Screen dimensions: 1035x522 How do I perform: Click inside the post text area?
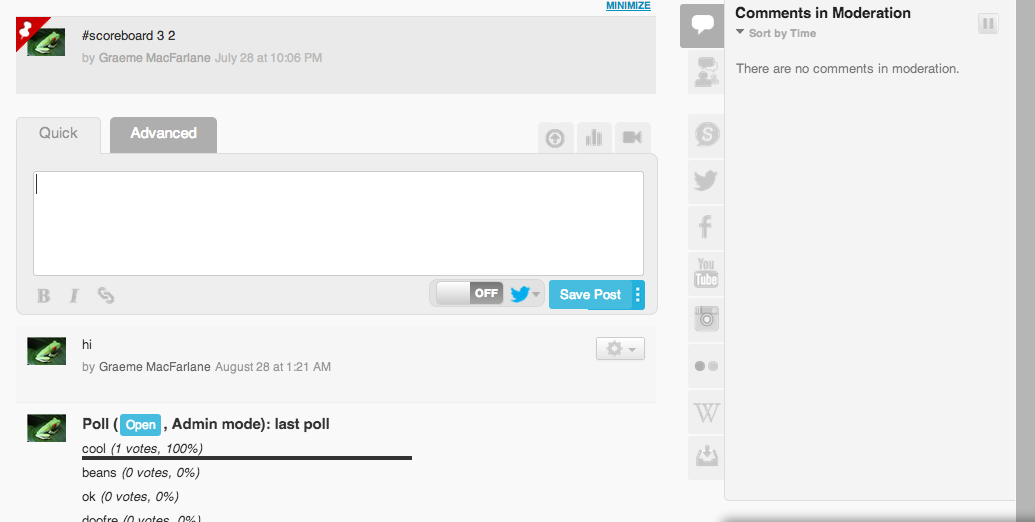pos(338,223)
